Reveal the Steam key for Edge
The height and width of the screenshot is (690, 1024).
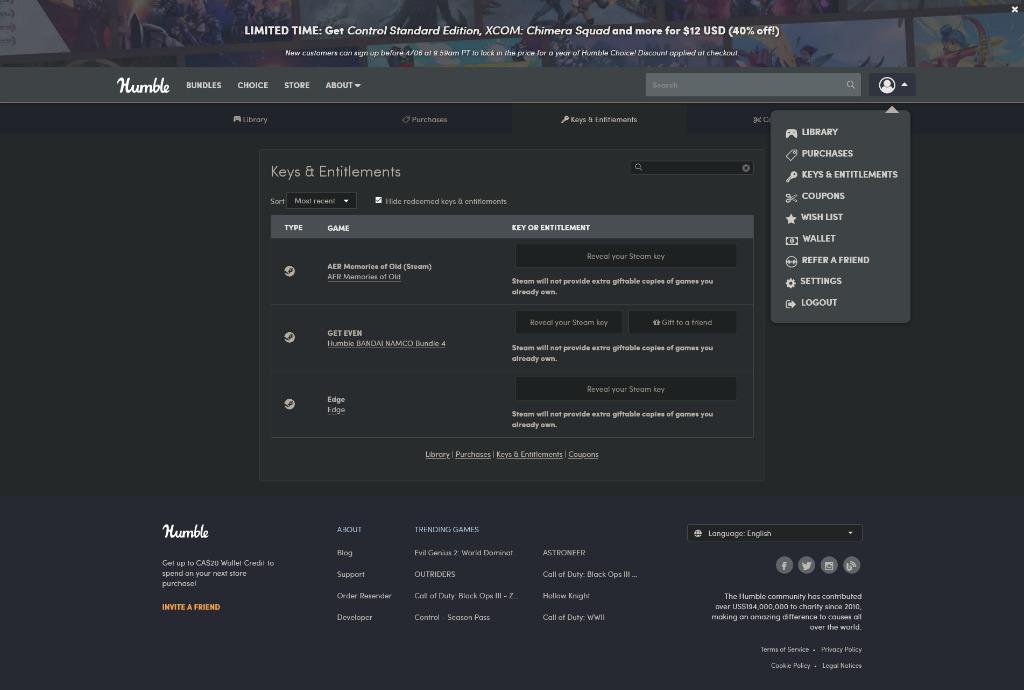pyautogui.click(x=626, y=389)
